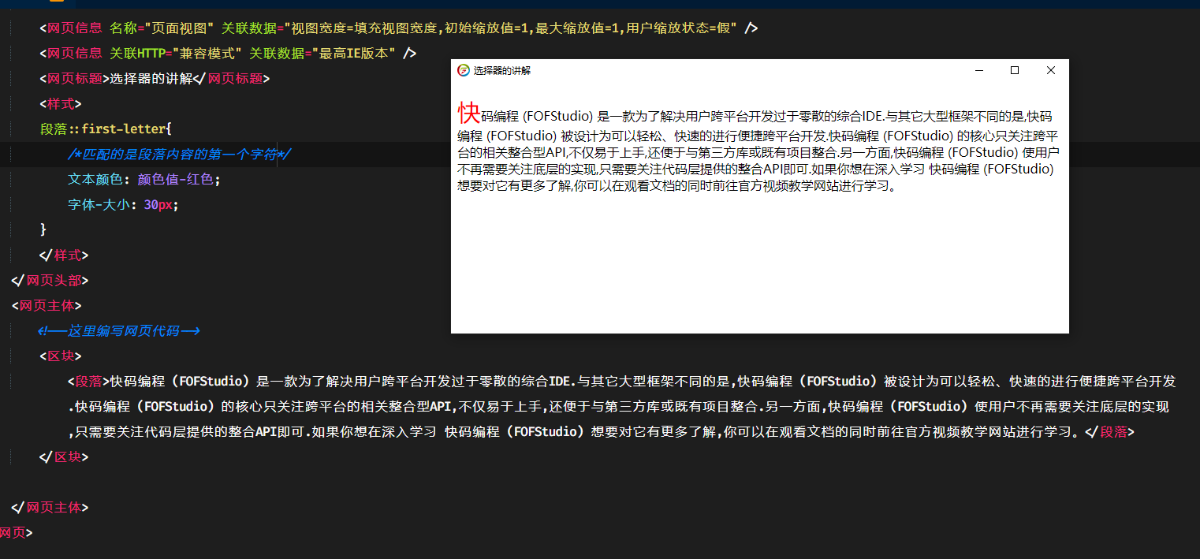Click the opening <段落> tag in the code
Image resolution: width=1200 pixels, height=559 pixels.
tap(89, 381)
